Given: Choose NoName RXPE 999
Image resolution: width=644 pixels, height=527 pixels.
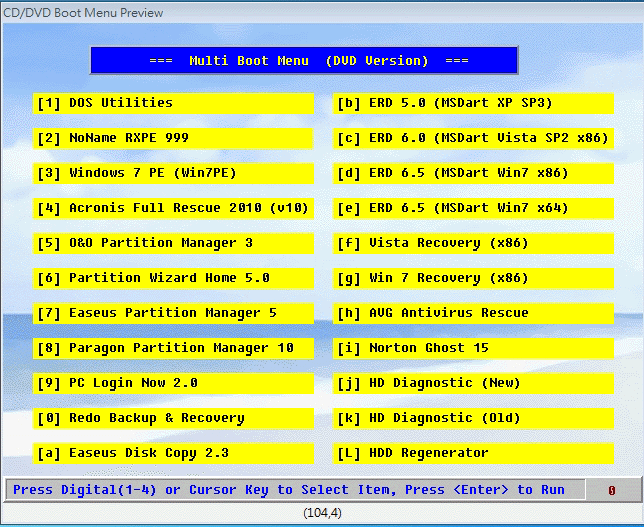Looking at the screenshot, I should [173, 138].
